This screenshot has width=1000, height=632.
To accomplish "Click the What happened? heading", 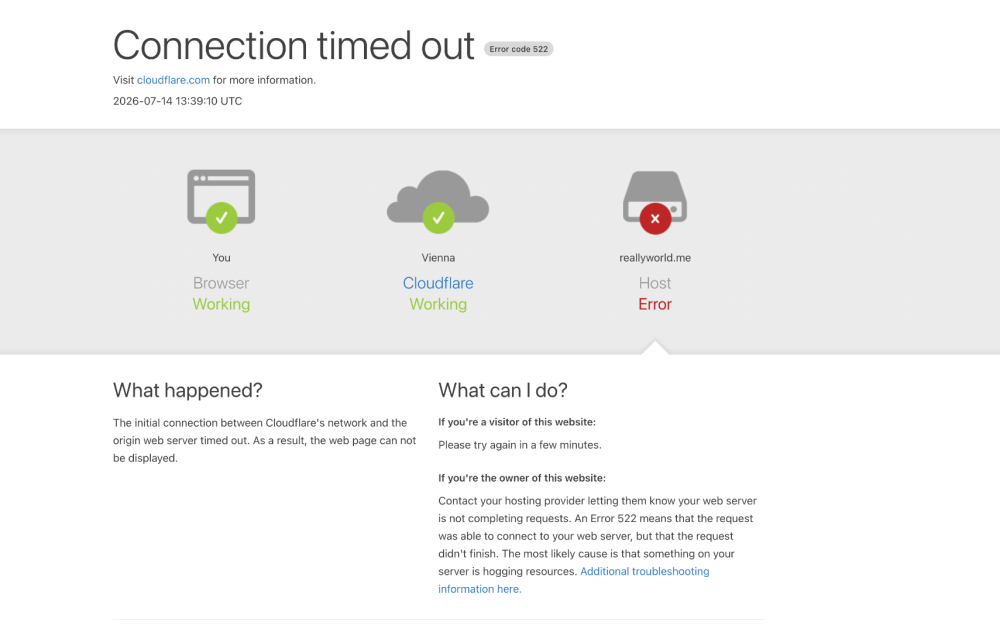I will [x=188, y=390].
